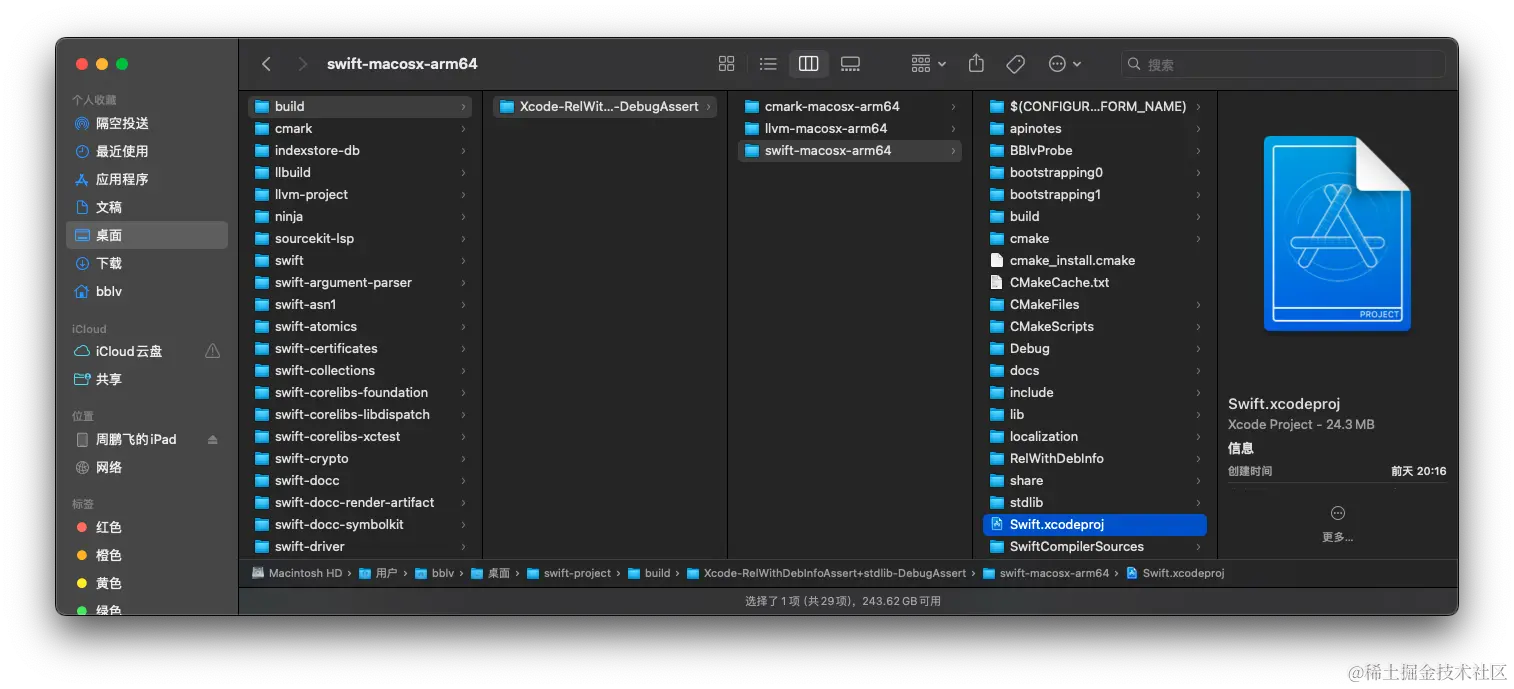Open Shared (共享) in sidebar

[x=147, y=379]
